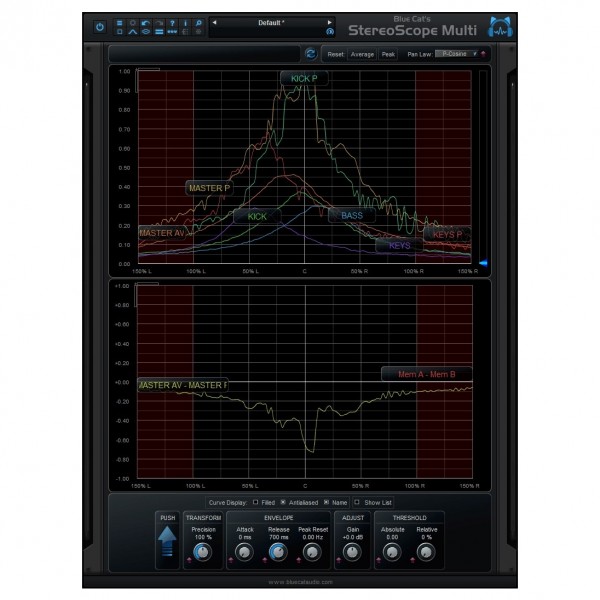The image size is (600, 600).
Task: Toggle the Antialiased checkbox
Action: click(x=283, y=502)
